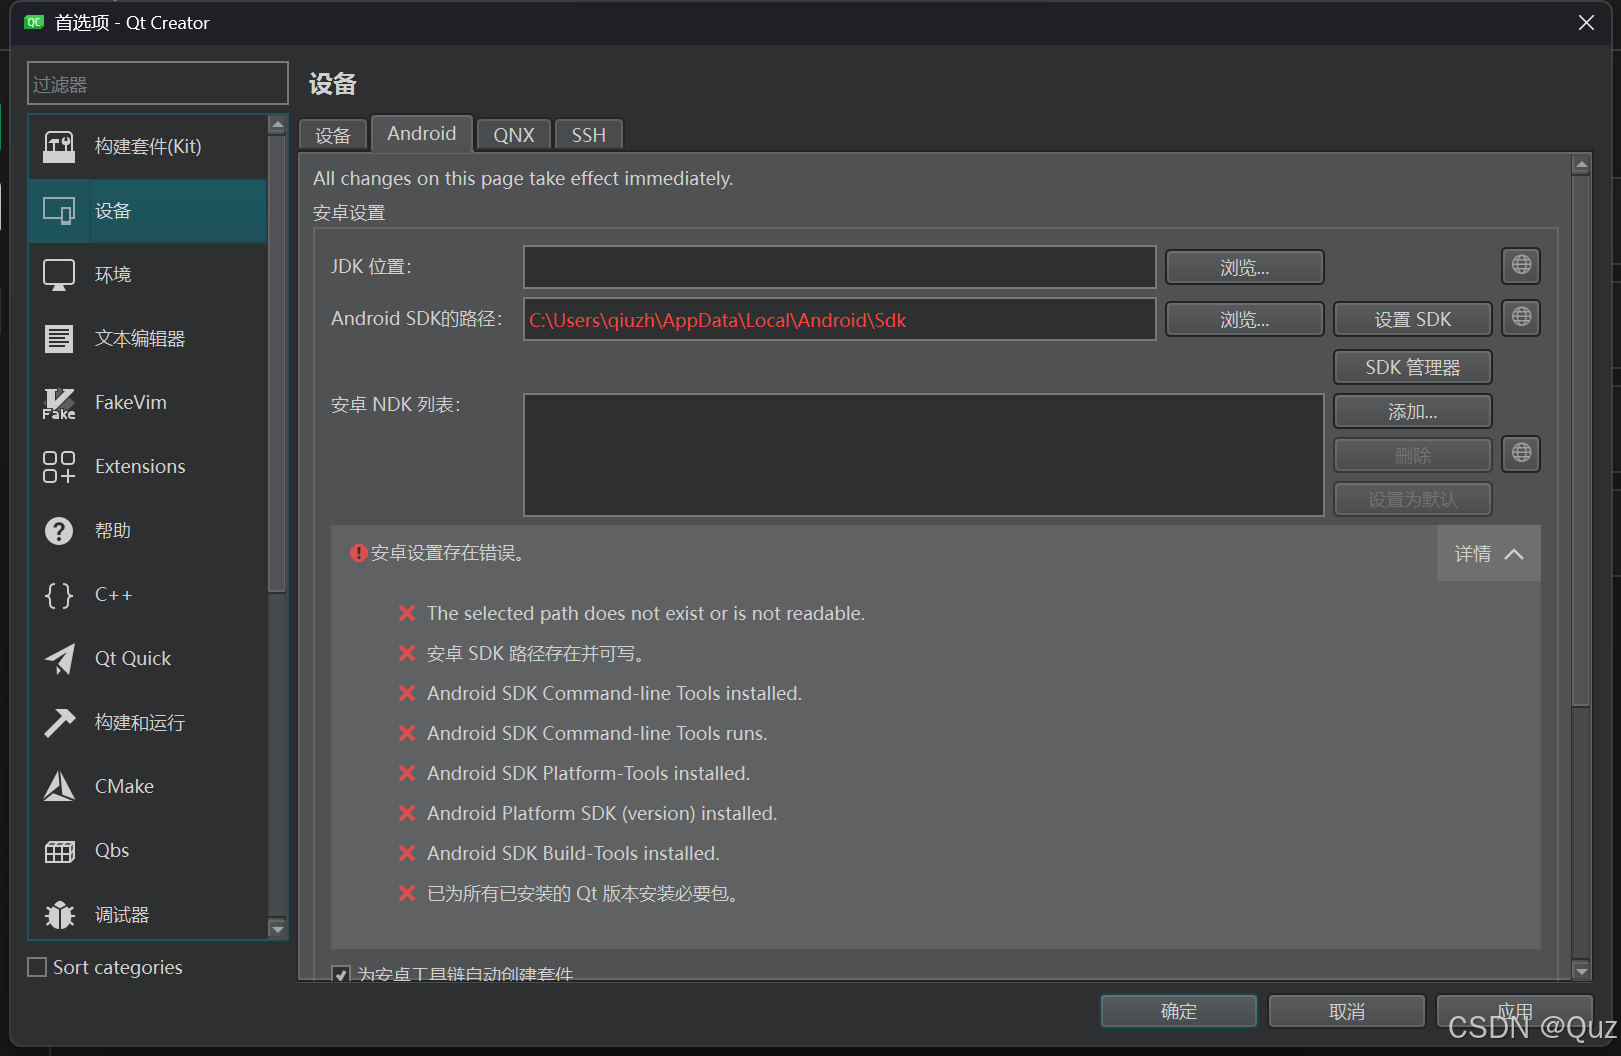Image resolution: width=1621 pixels, height=1056 pixels.
Task: Click the globe icon beside NDK 删除 button
Action: [1521, 453]
